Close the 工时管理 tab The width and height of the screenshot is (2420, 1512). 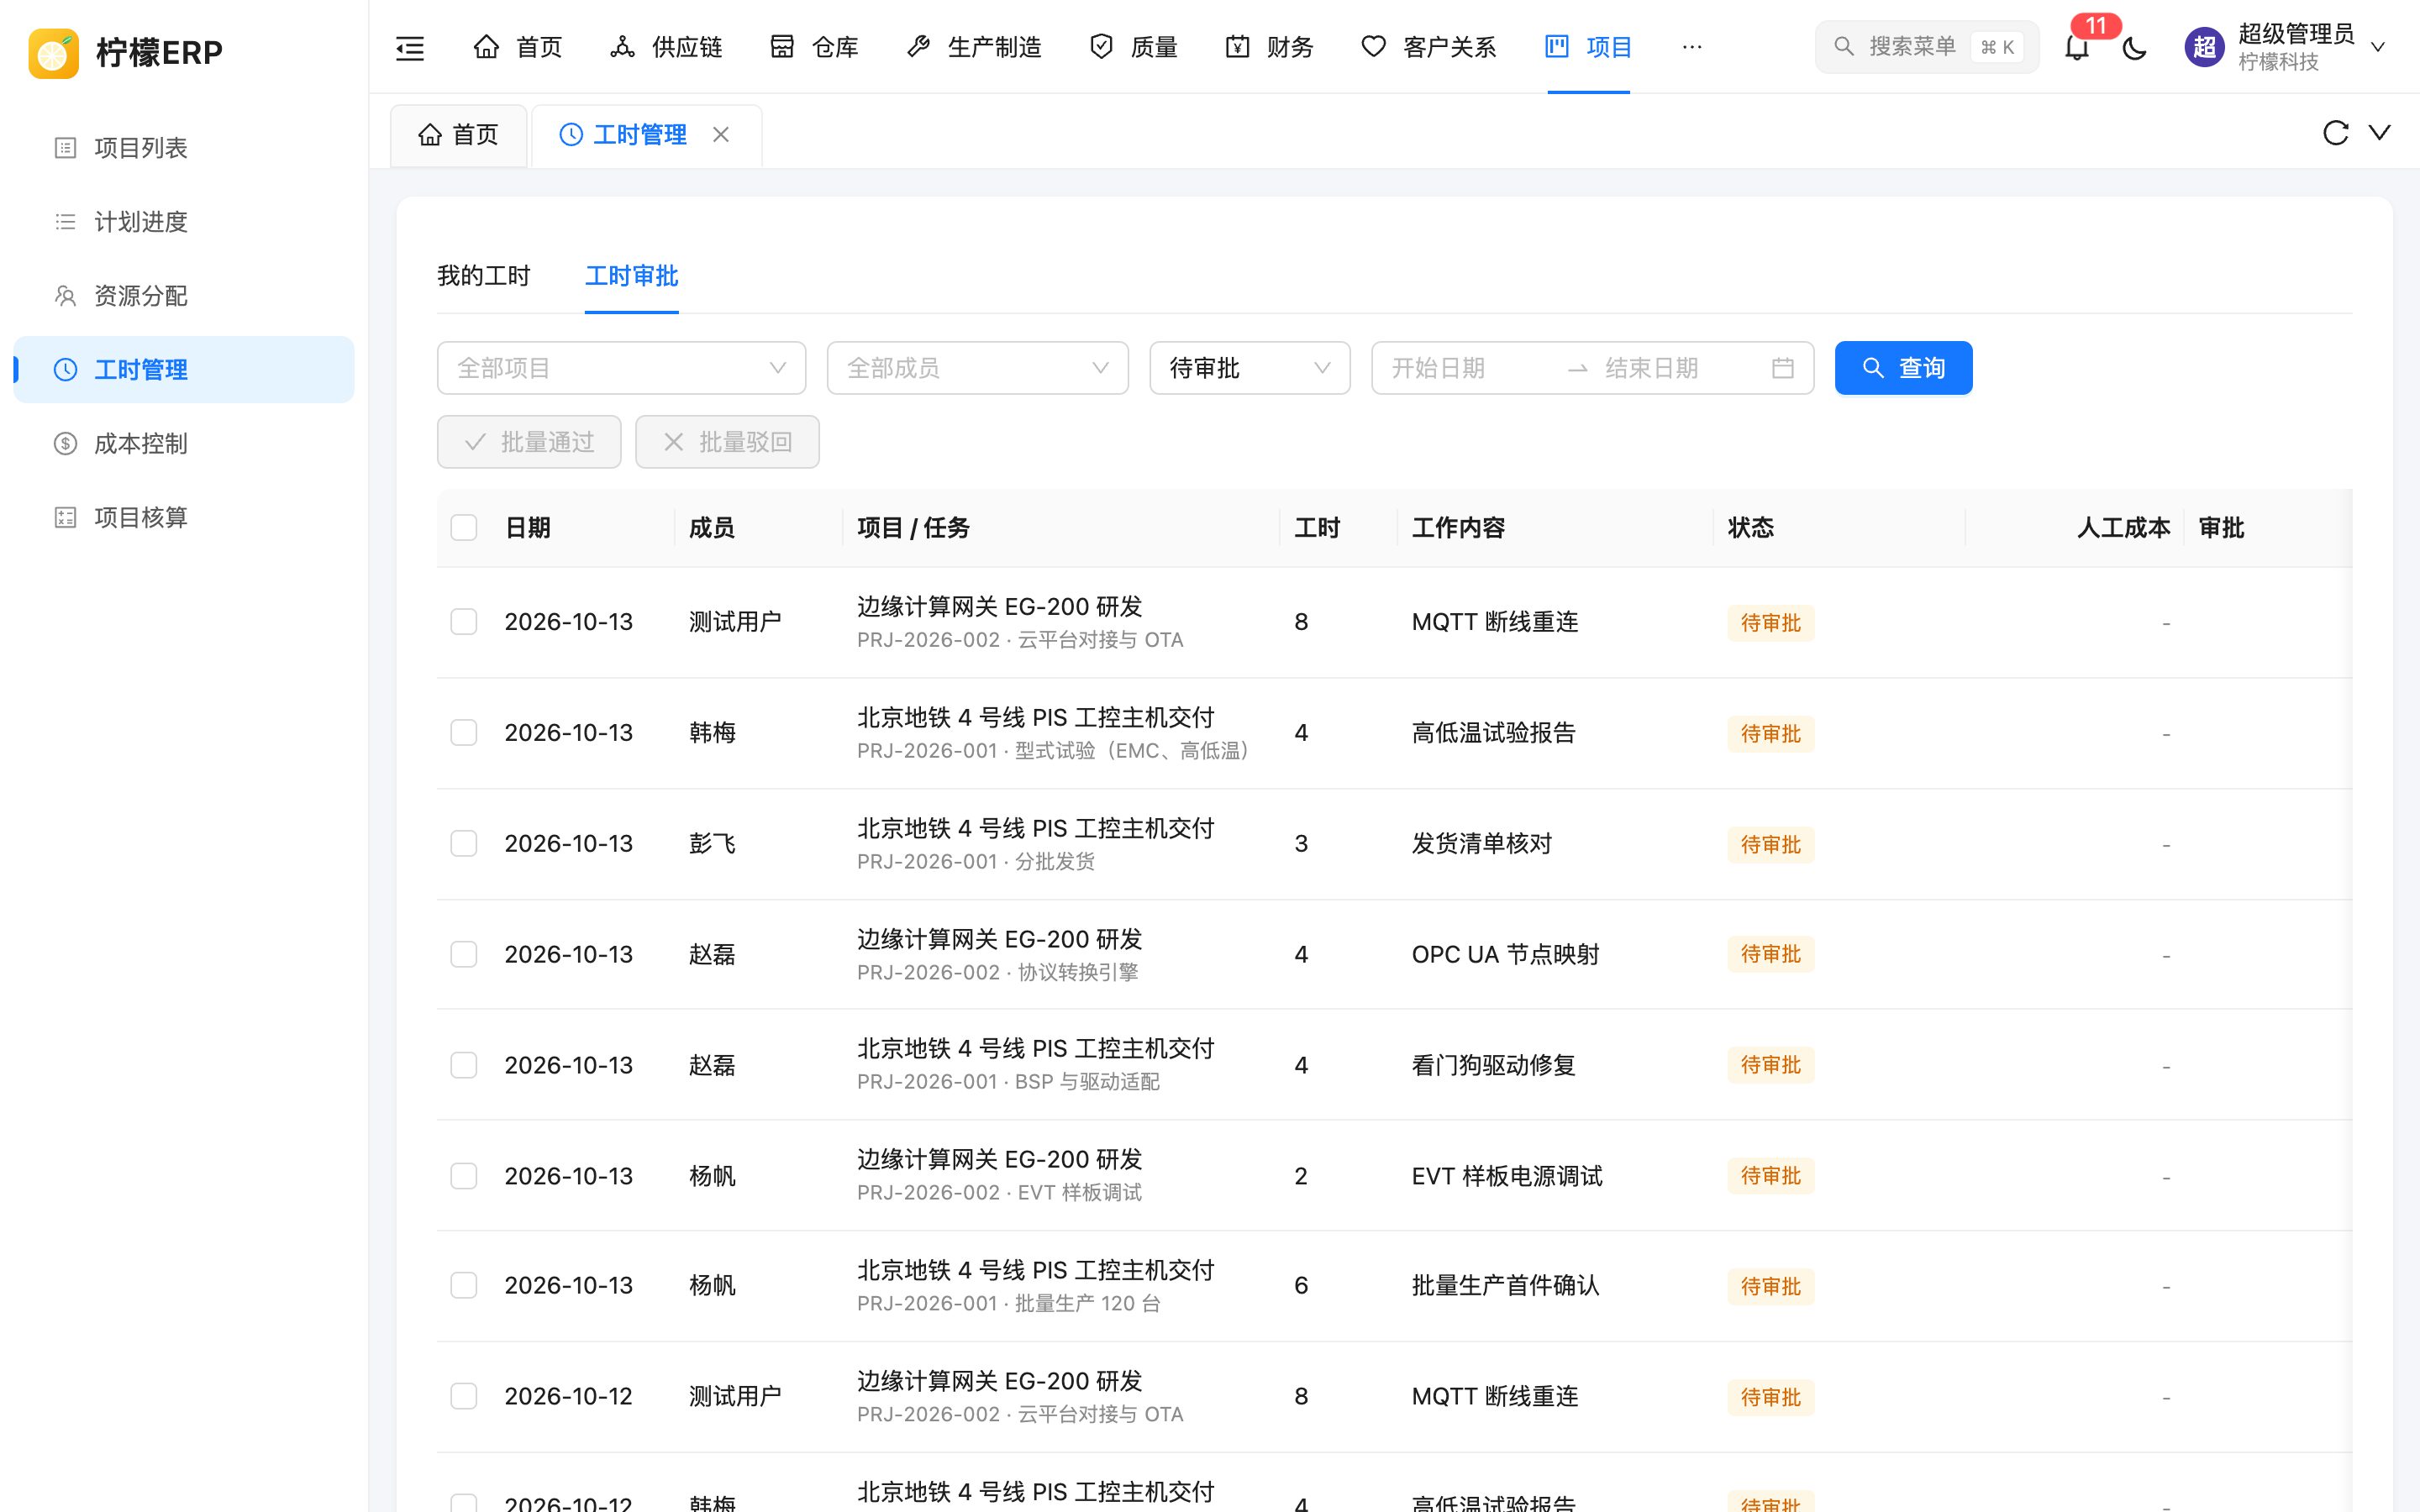[721, 134]
